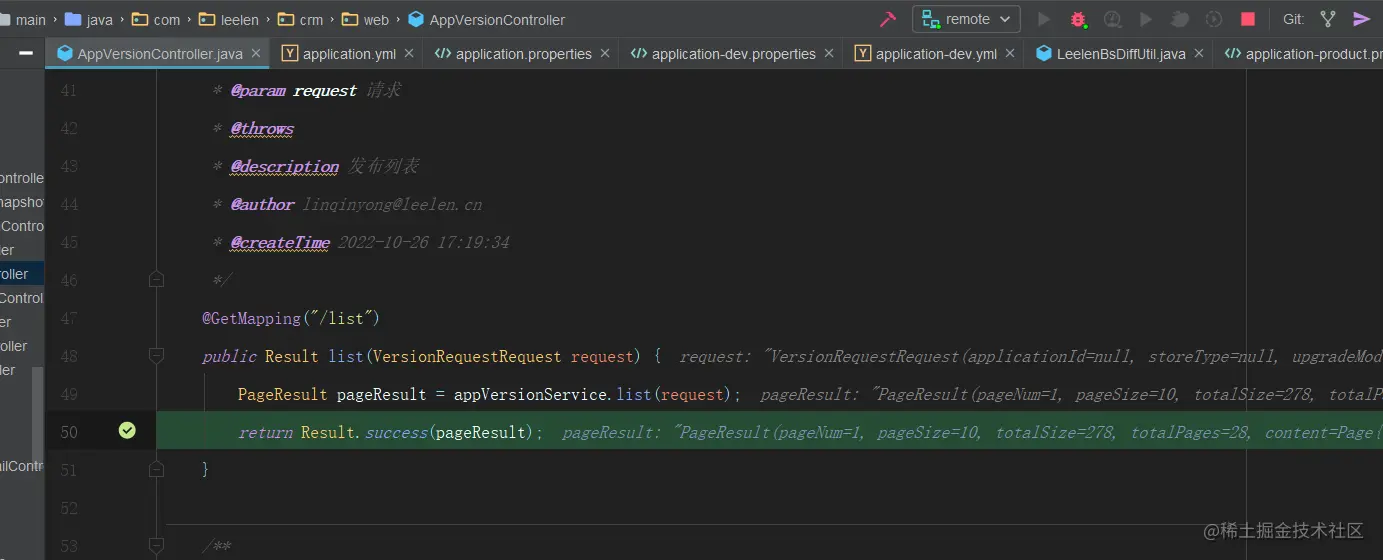Click the @param request comment line
Image resolution: width=1383 pixels, height=560 pixels.
306,90
